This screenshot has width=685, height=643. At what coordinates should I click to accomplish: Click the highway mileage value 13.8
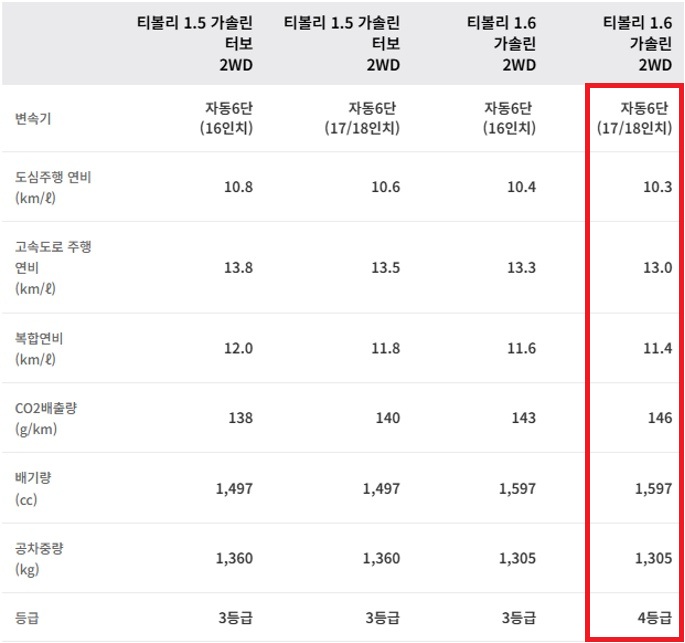(x=239, y=268)
